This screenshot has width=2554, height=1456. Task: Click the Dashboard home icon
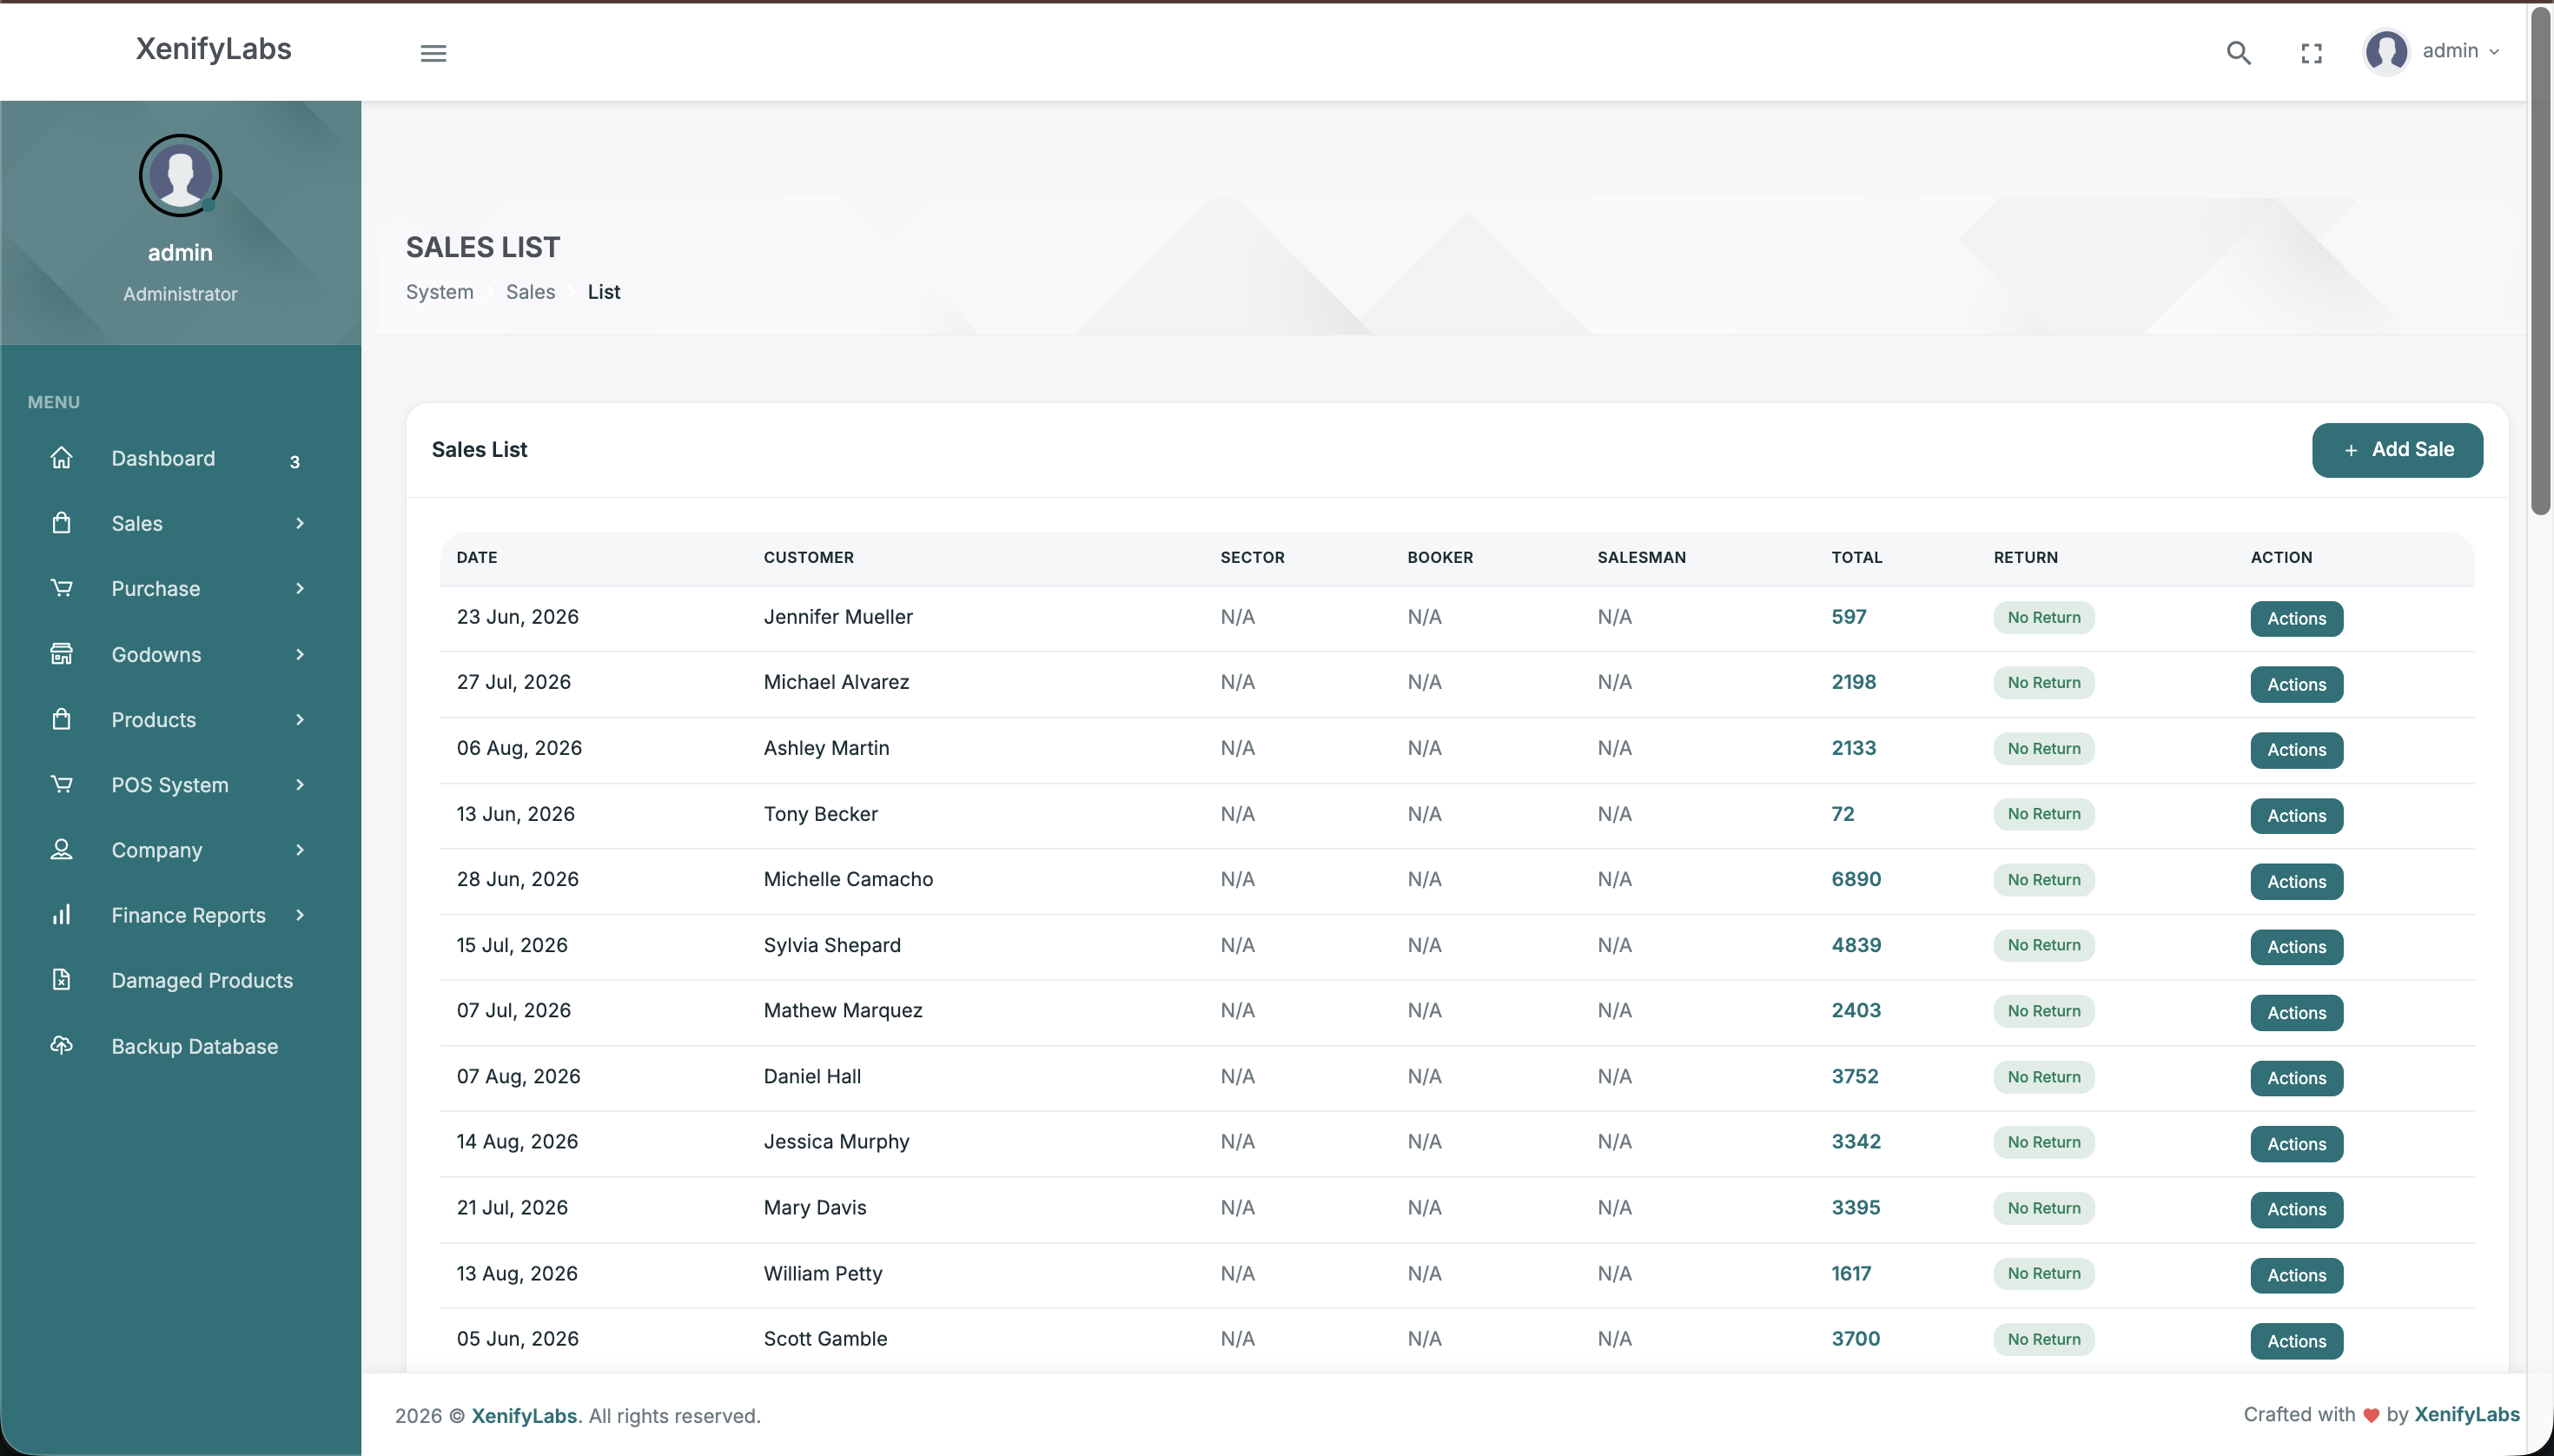tap(61, 458)
